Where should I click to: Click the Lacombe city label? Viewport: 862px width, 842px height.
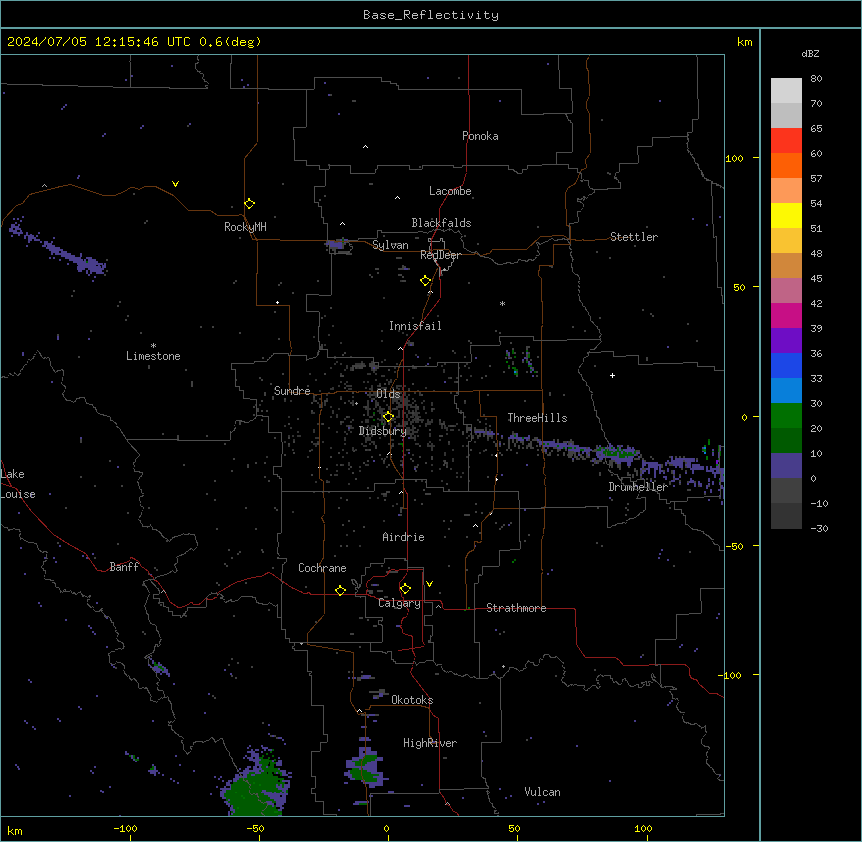pos(450,191)
